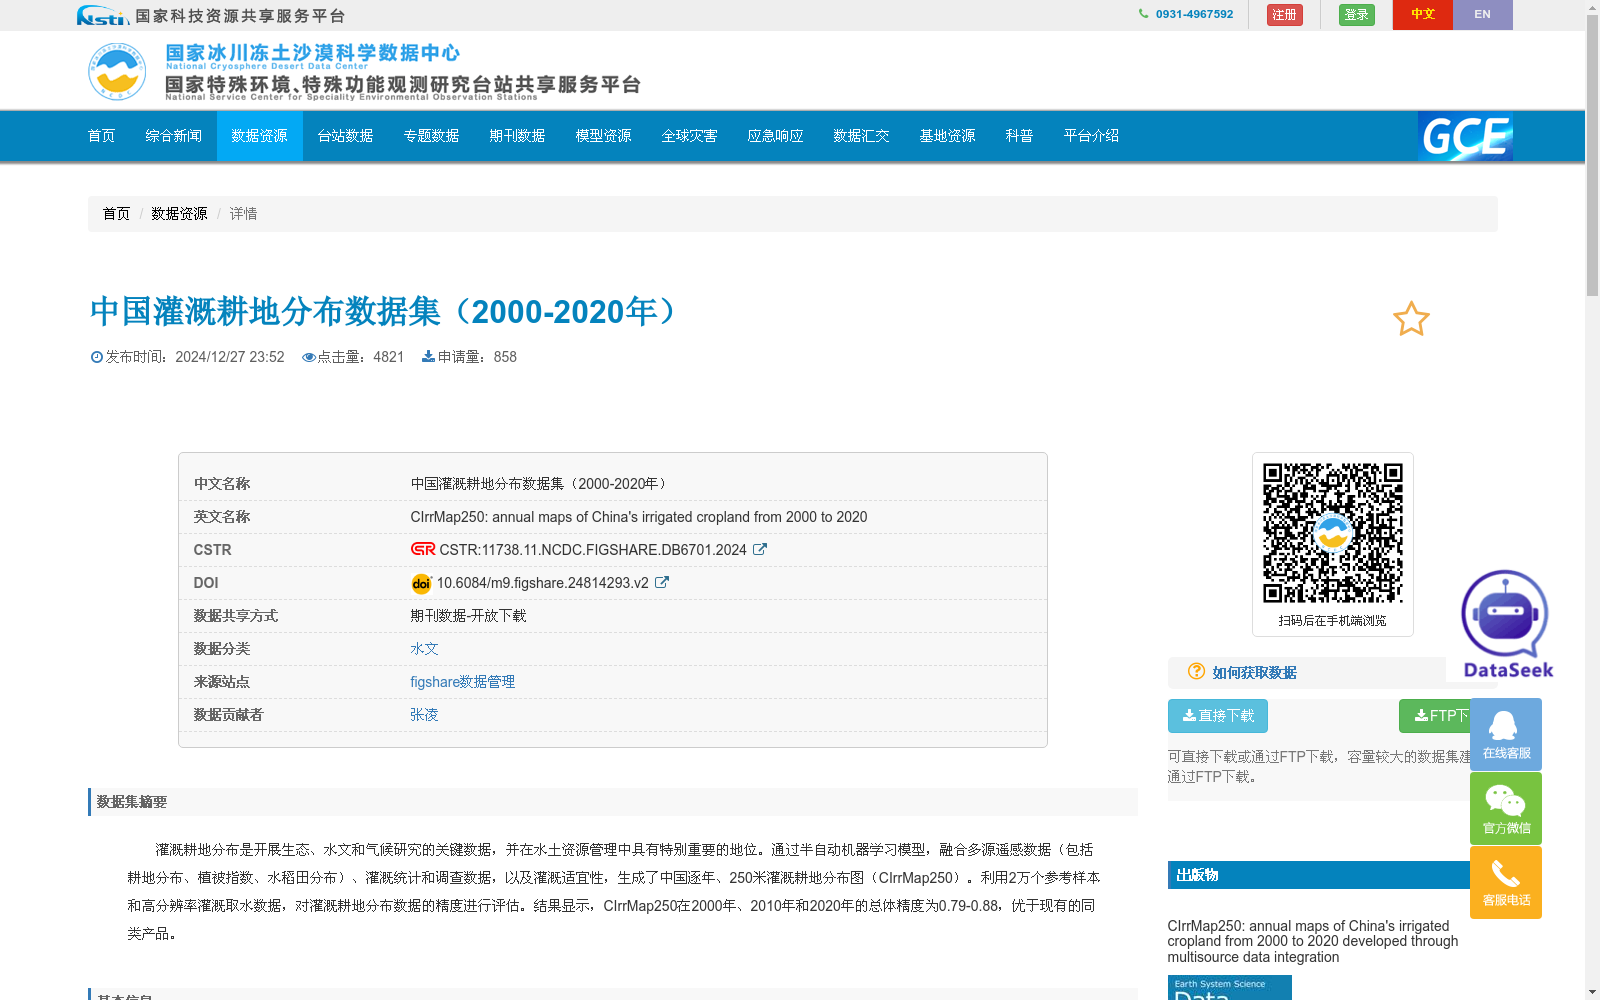Click the 登录 login button
1600x1000 pixels.
click(x=1356, y=14)
